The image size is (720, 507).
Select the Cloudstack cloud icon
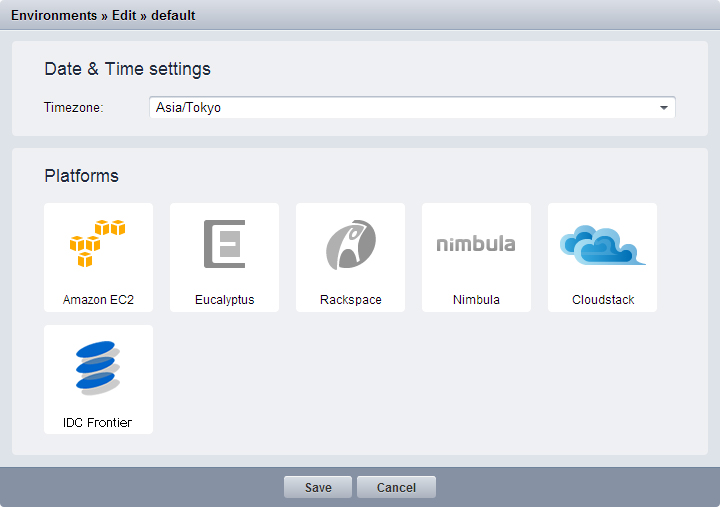(602, 245)
